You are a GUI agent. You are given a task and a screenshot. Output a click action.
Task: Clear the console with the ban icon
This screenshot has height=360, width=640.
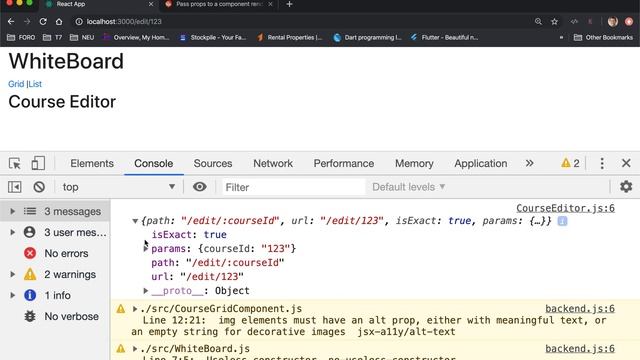39,187
